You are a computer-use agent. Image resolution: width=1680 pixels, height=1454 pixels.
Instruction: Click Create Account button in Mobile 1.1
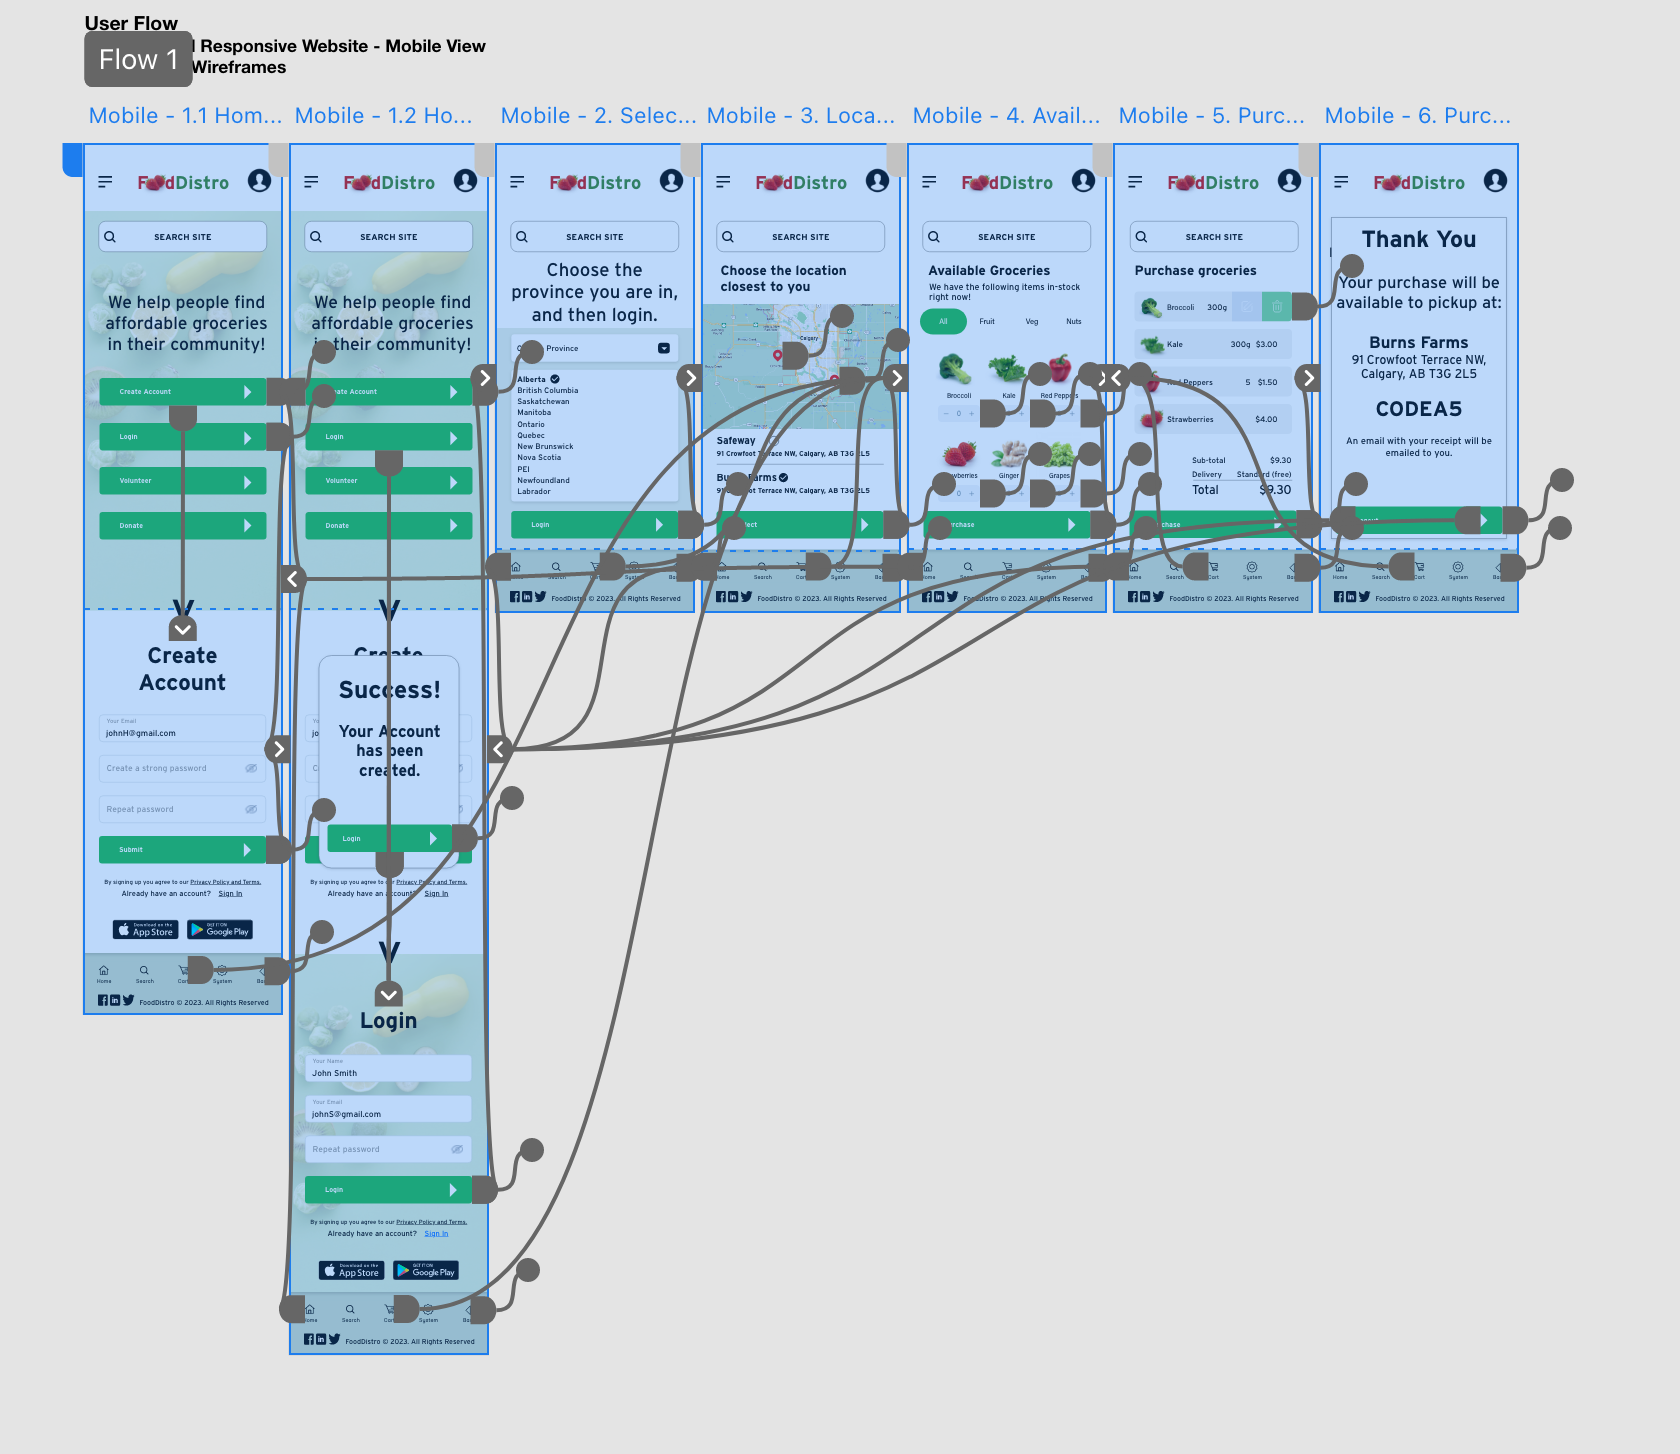click(x=183, y=392)
